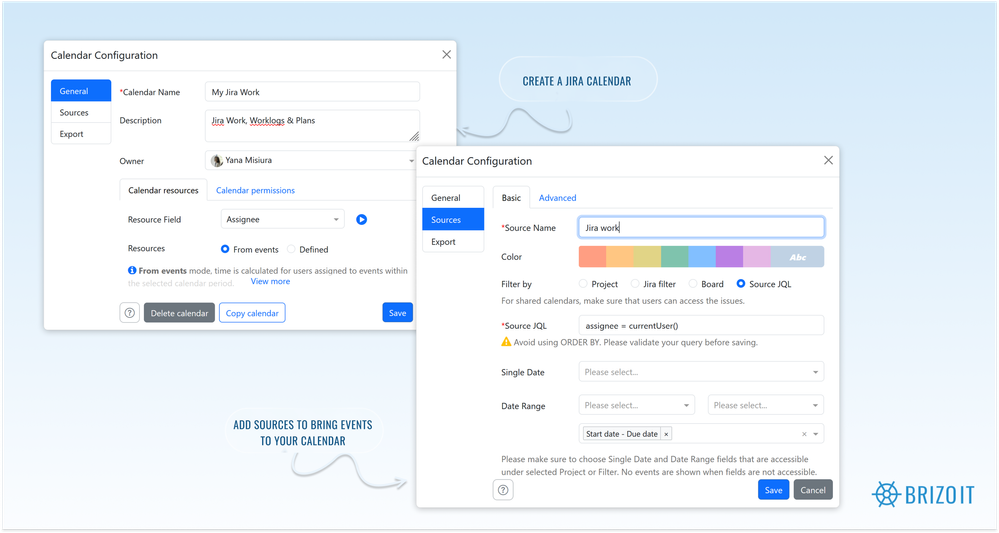Switch to the 'Calendar resources' tab

coord(163,190)
